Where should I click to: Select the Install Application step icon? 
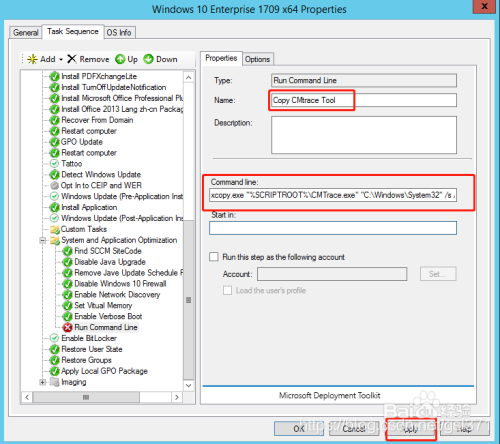[54, 207]
